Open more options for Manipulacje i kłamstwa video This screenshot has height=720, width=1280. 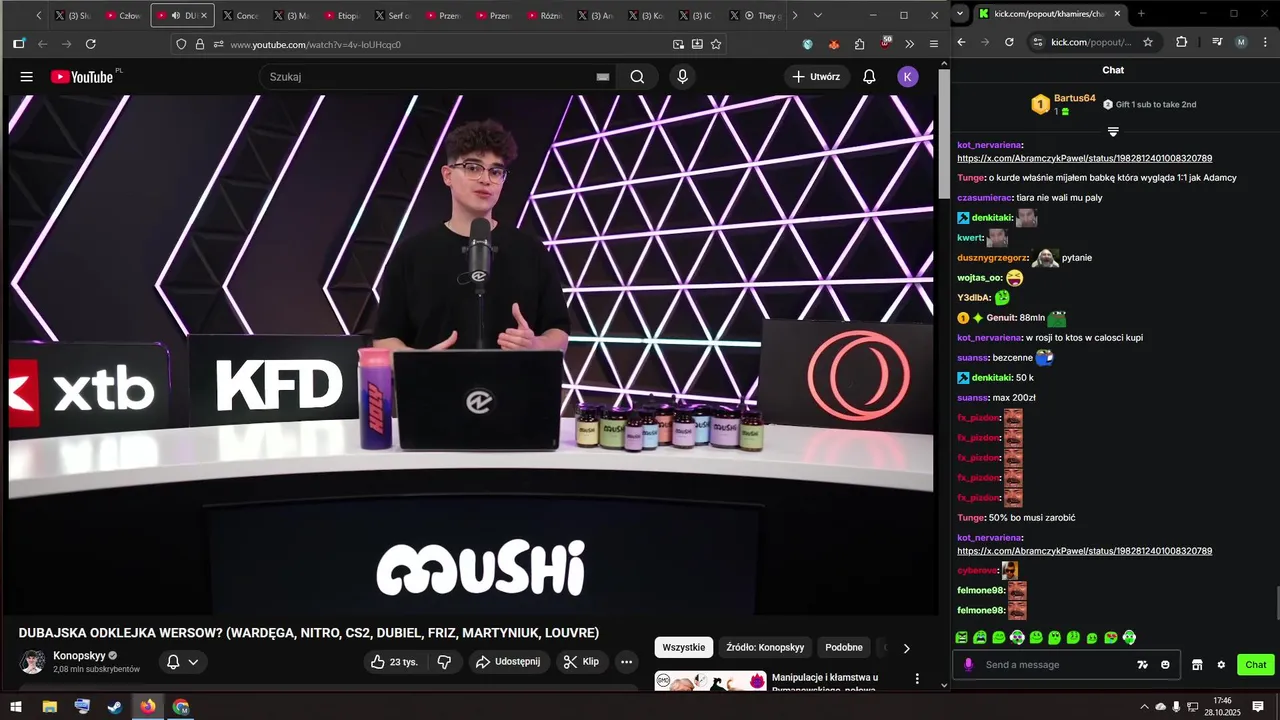pos(917,679)
